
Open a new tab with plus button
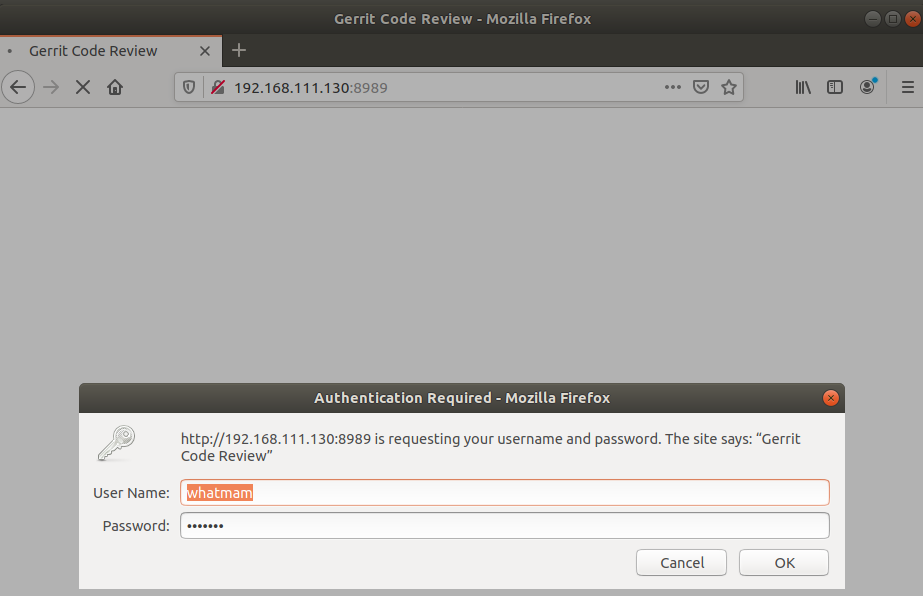pyautogui.click(x=238, y=50)
